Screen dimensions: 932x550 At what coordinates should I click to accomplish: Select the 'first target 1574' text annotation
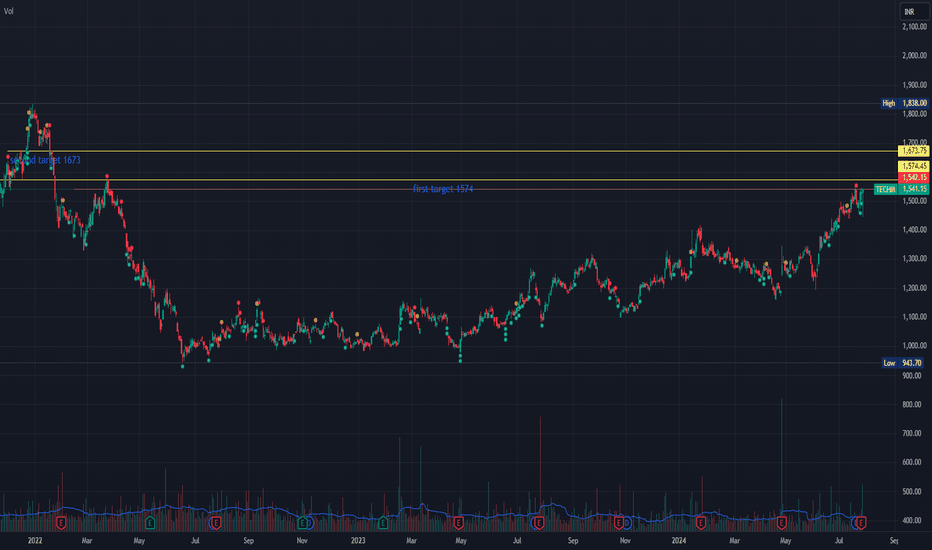[443, 188]
